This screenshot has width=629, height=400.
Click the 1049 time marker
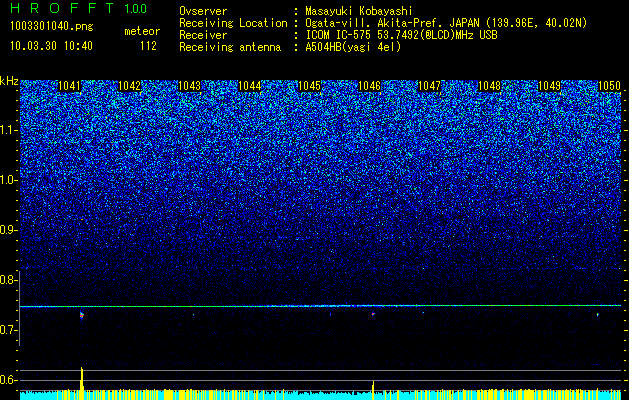549,86
